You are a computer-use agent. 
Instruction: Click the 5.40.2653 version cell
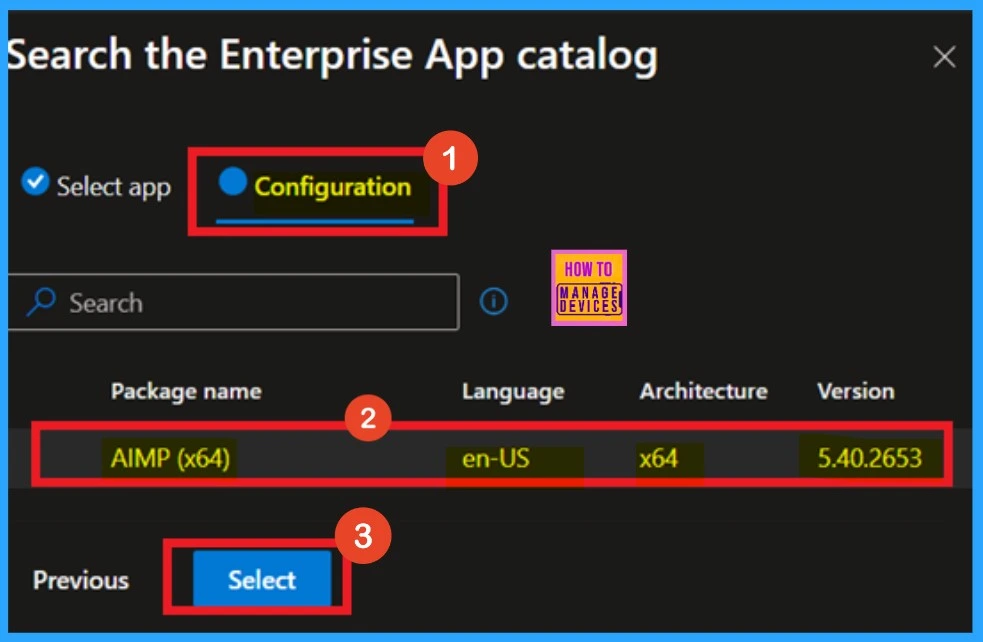click(870, 458)
